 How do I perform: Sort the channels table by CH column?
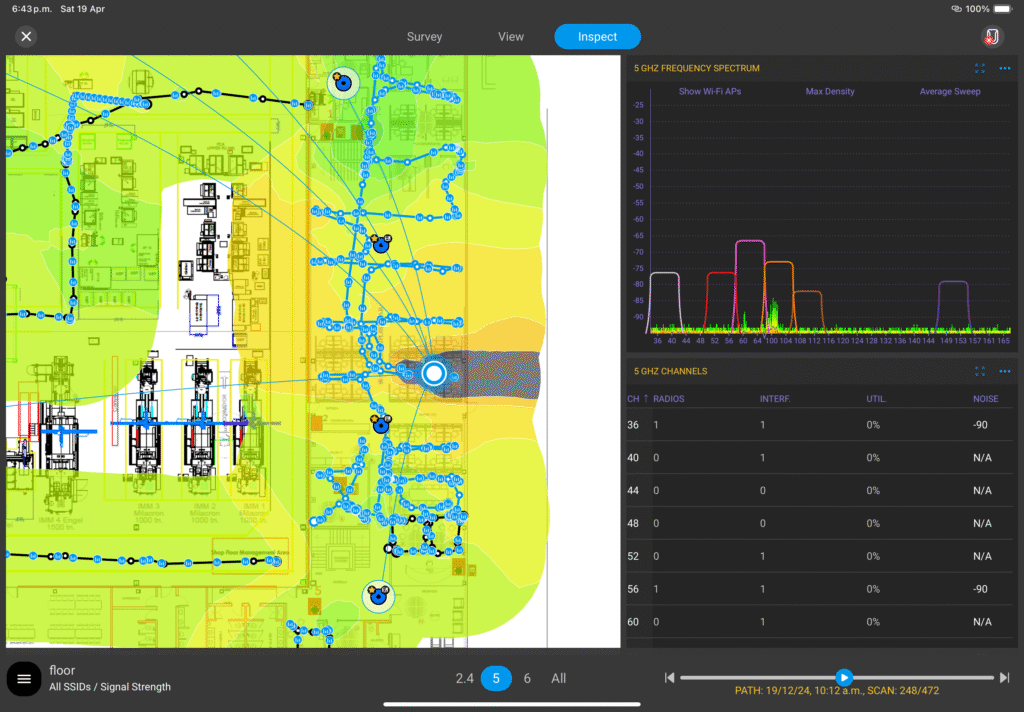[635, 399]
